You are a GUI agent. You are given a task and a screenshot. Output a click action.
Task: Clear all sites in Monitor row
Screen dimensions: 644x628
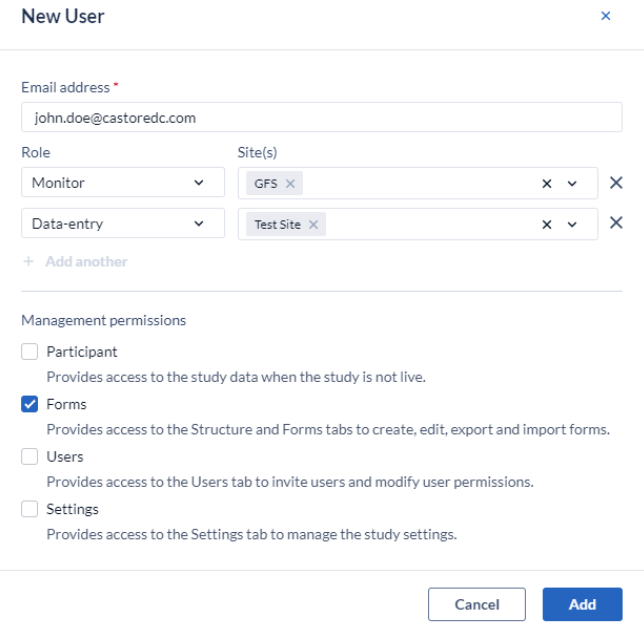547,183
